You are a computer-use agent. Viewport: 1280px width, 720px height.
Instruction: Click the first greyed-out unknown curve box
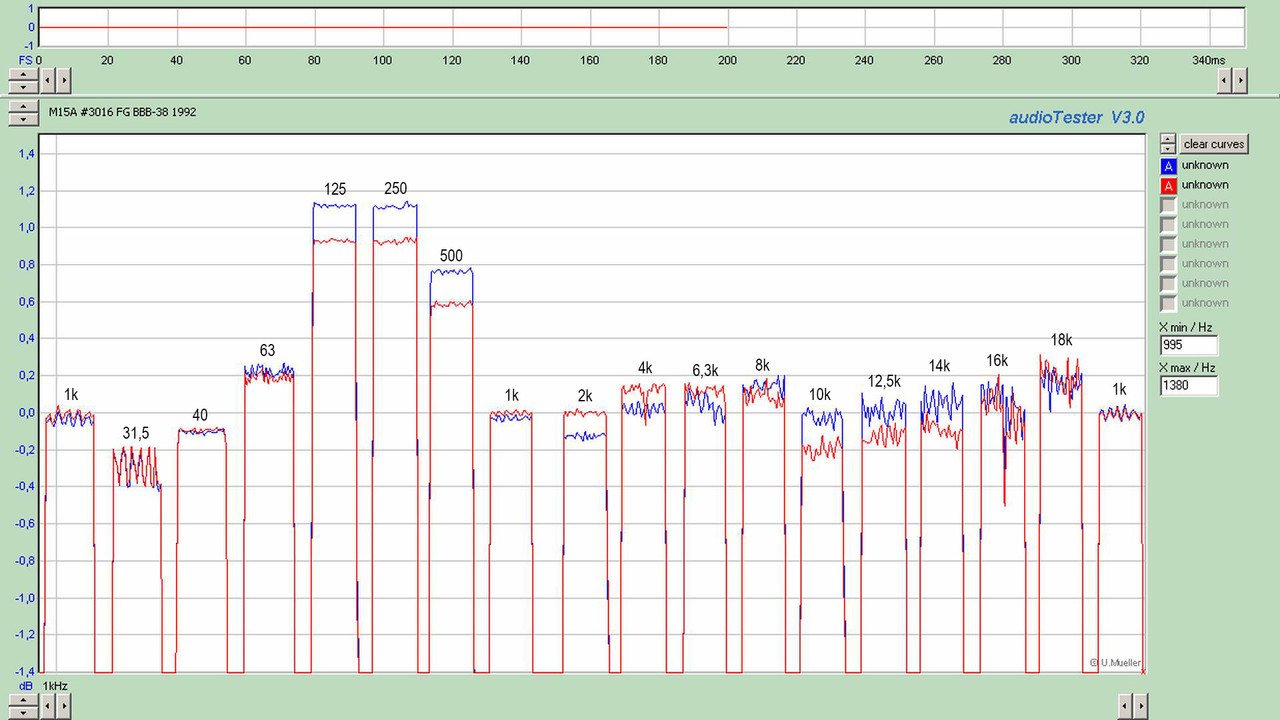click(1168, 205)
